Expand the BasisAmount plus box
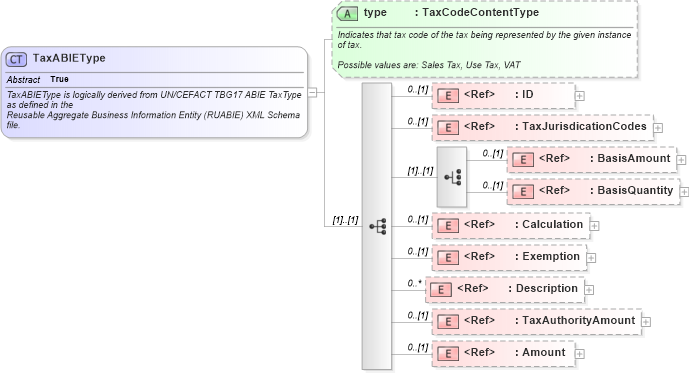The image size is (689, 374). (682, 160)
